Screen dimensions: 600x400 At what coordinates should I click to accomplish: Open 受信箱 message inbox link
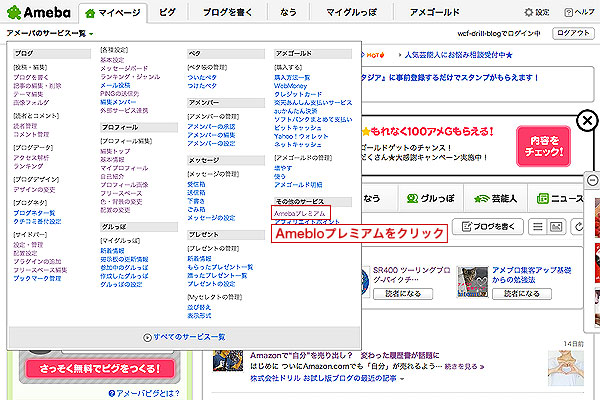(x=196, y=184)
